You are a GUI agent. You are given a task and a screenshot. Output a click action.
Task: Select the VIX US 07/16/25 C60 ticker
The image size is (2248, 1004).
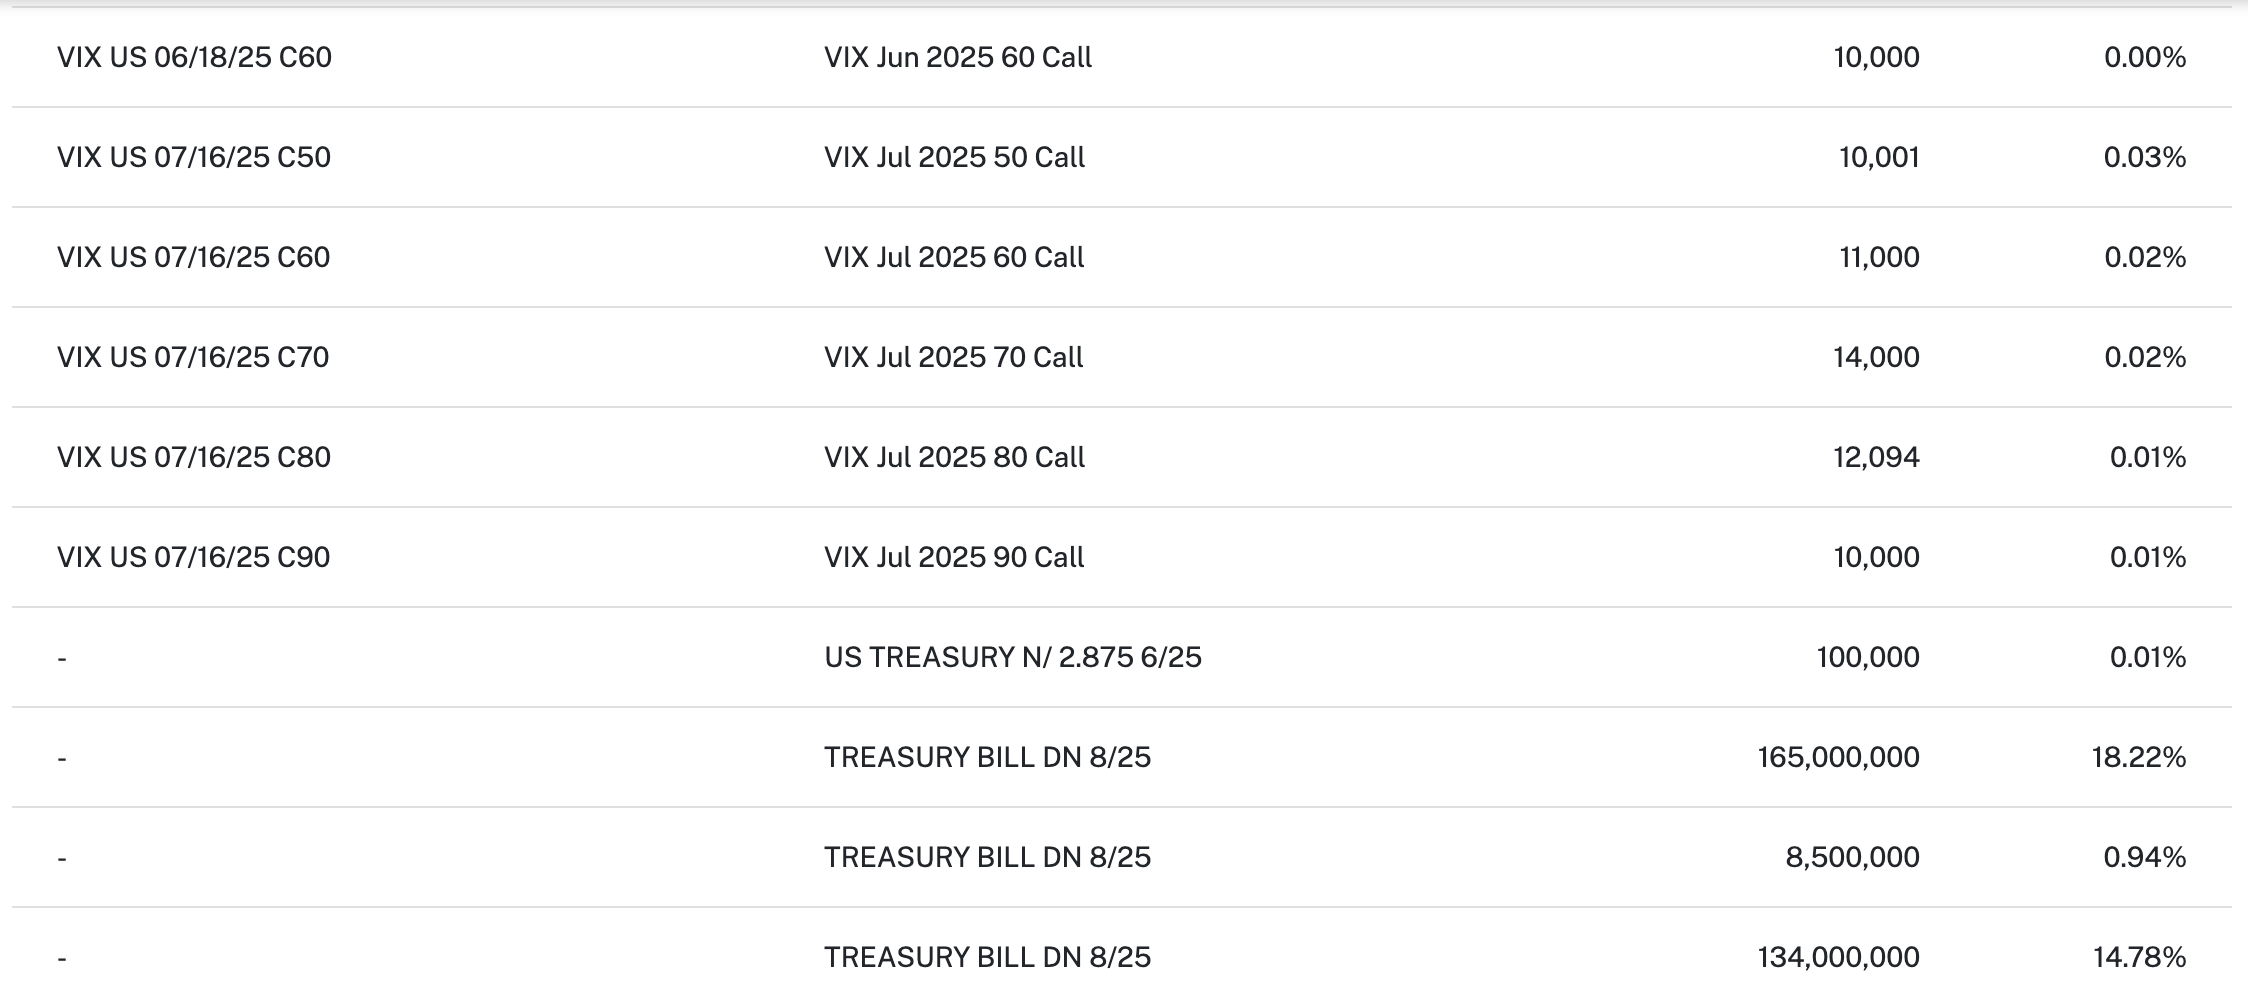193,257
